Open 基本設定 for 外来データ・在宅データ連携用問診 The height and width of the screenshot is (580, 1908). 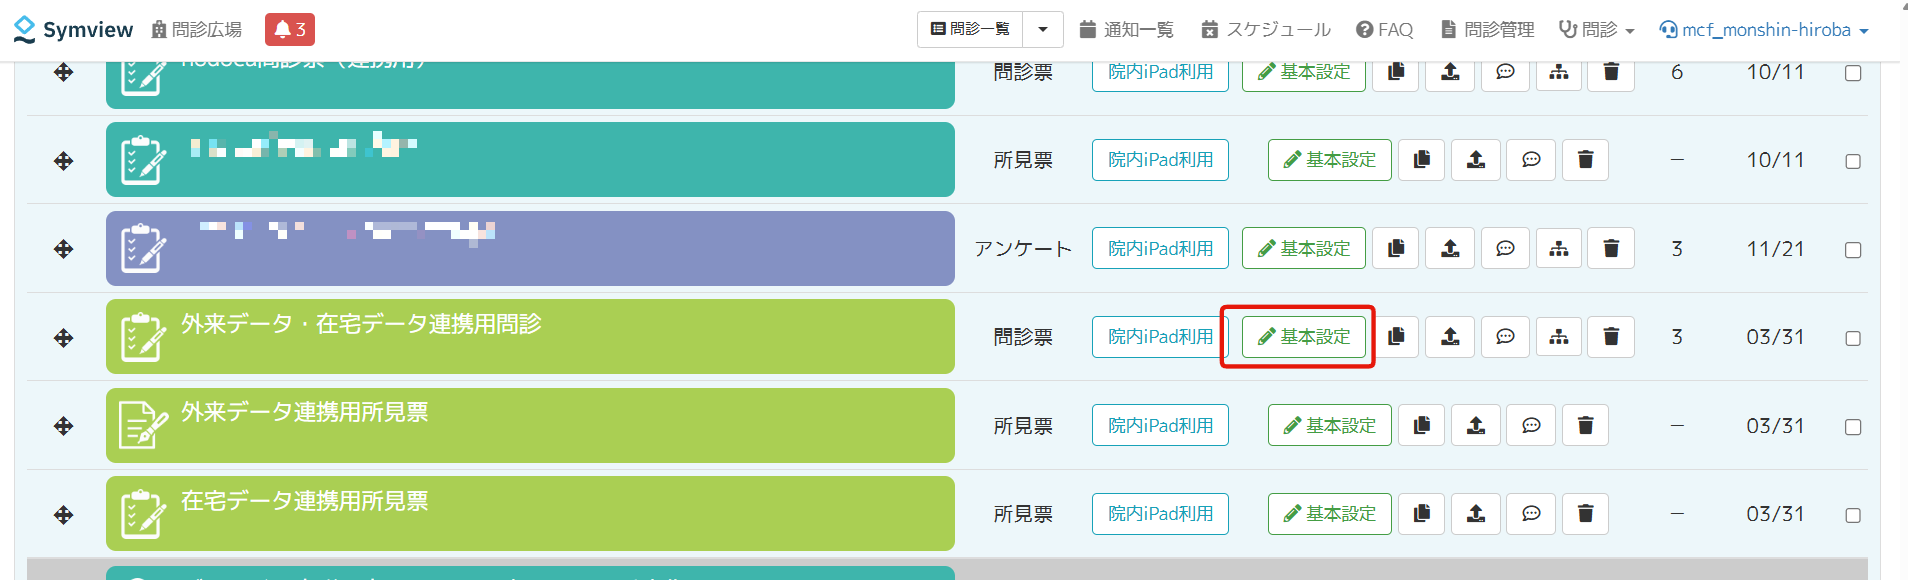tap(1304, 337)
